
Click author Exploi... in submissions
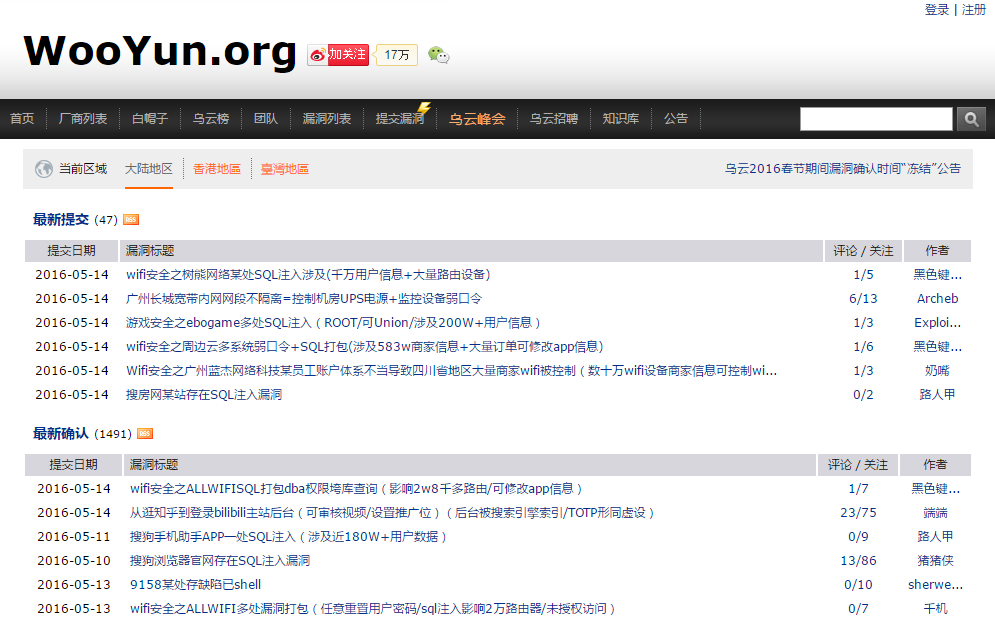click(937, 323)
